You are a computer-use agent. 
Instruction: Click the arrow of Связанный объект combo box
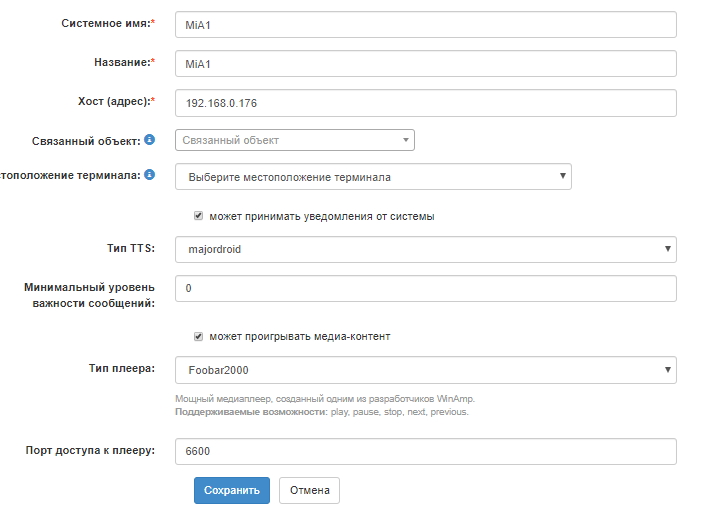[406, 140]
